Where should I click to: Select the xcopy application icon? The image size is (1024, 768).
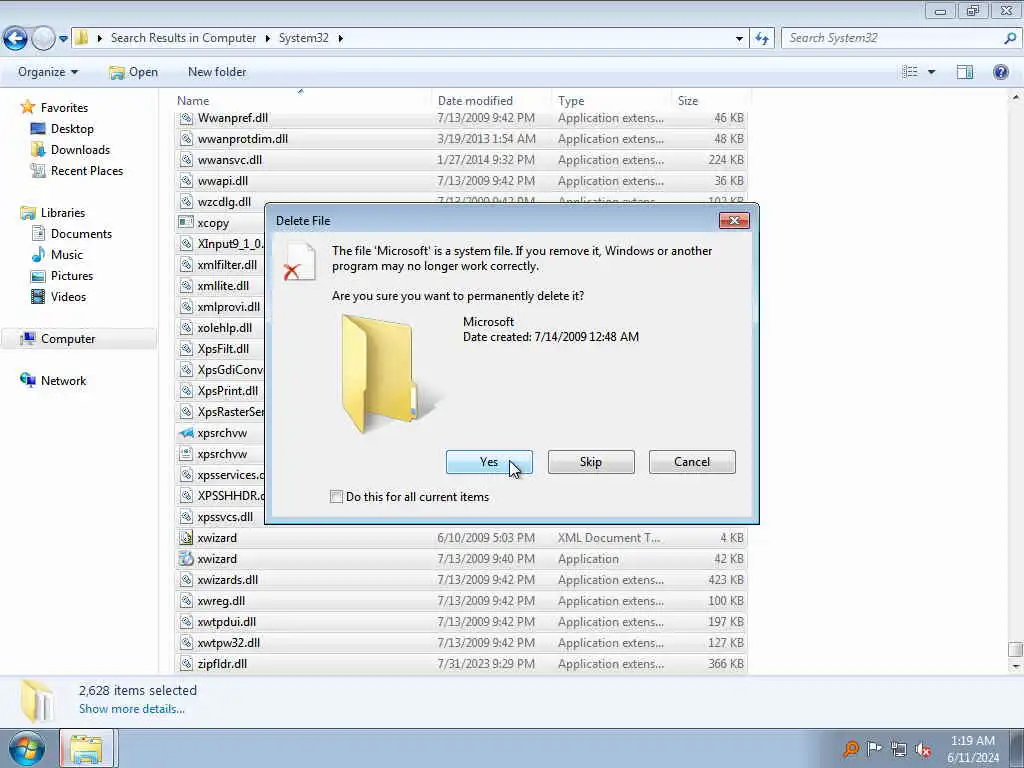186,223
